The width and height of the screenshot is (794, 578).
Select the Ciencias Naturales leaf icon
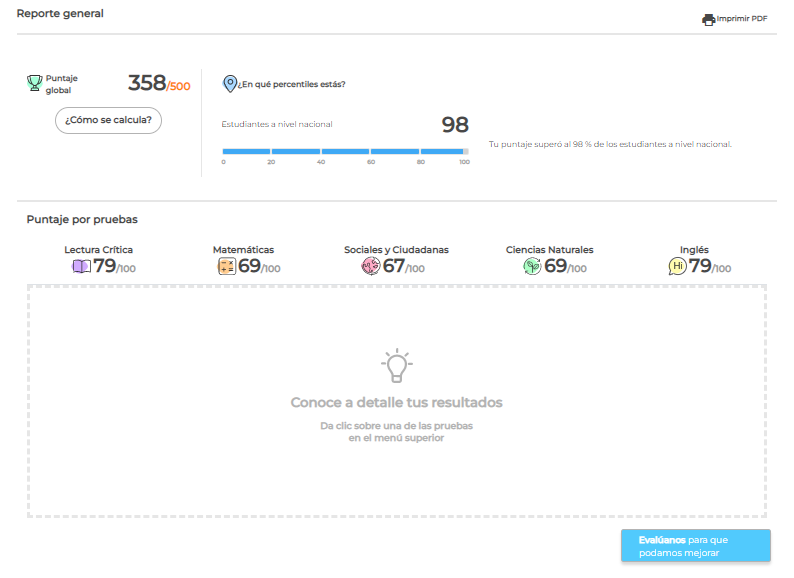[x=532, y=267]
